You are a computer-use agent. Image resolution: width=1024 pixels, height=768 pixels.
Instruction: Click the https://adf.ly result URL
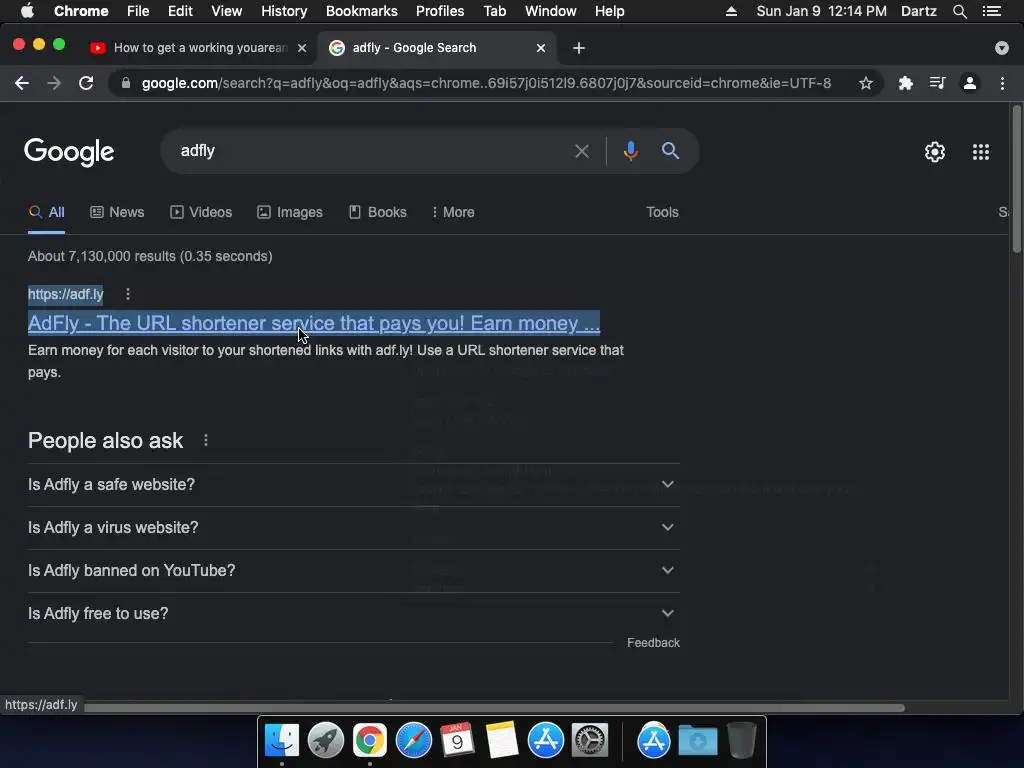pos(65,294)
